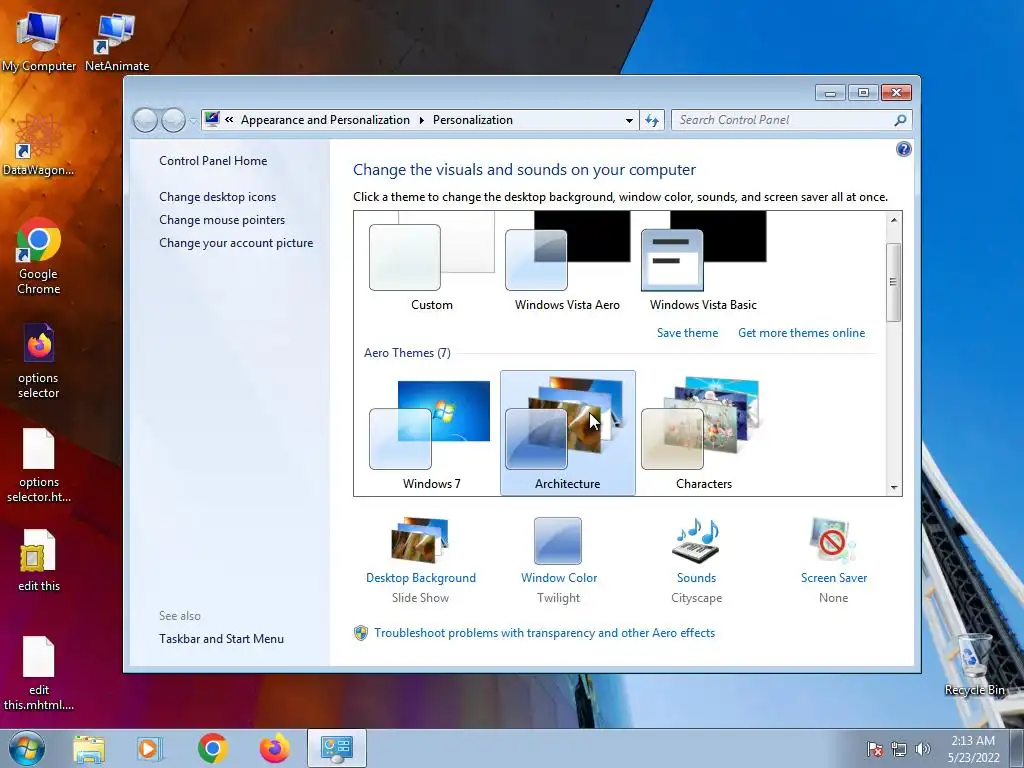Screen dimensions: 1024x768
Task: Click the theme list scrollbar thumb
Action: [893, 281]
